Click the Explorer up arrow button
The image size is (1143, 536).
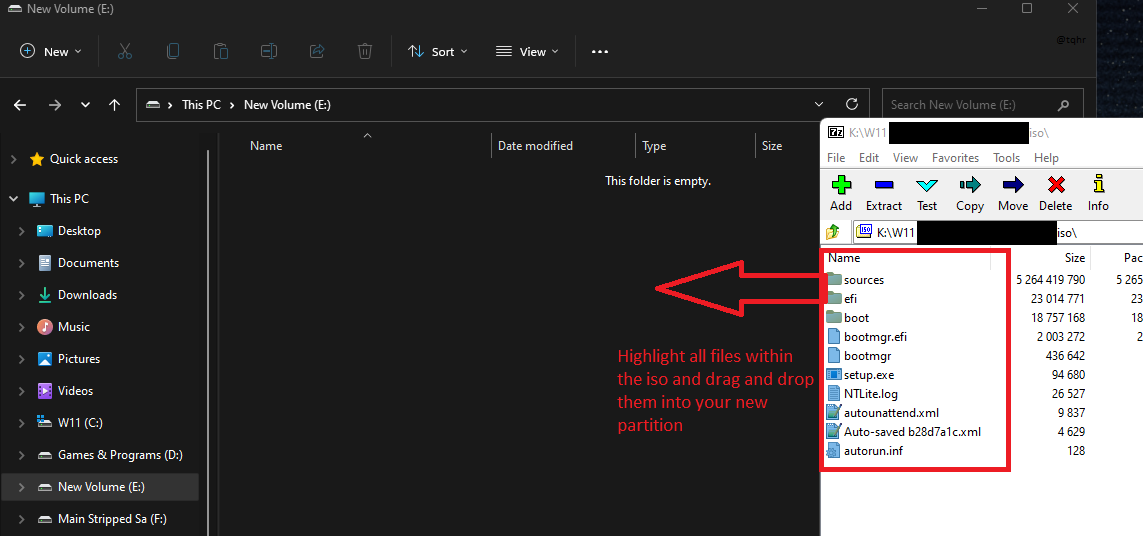115,104
